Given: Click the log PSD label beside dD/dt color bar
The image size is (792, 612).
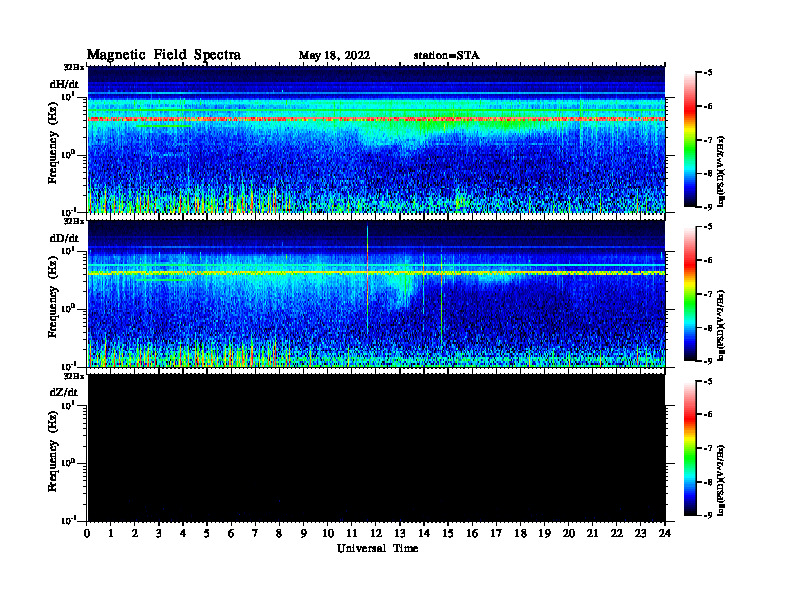Looking at the screenshot, I should click(721, 325).
